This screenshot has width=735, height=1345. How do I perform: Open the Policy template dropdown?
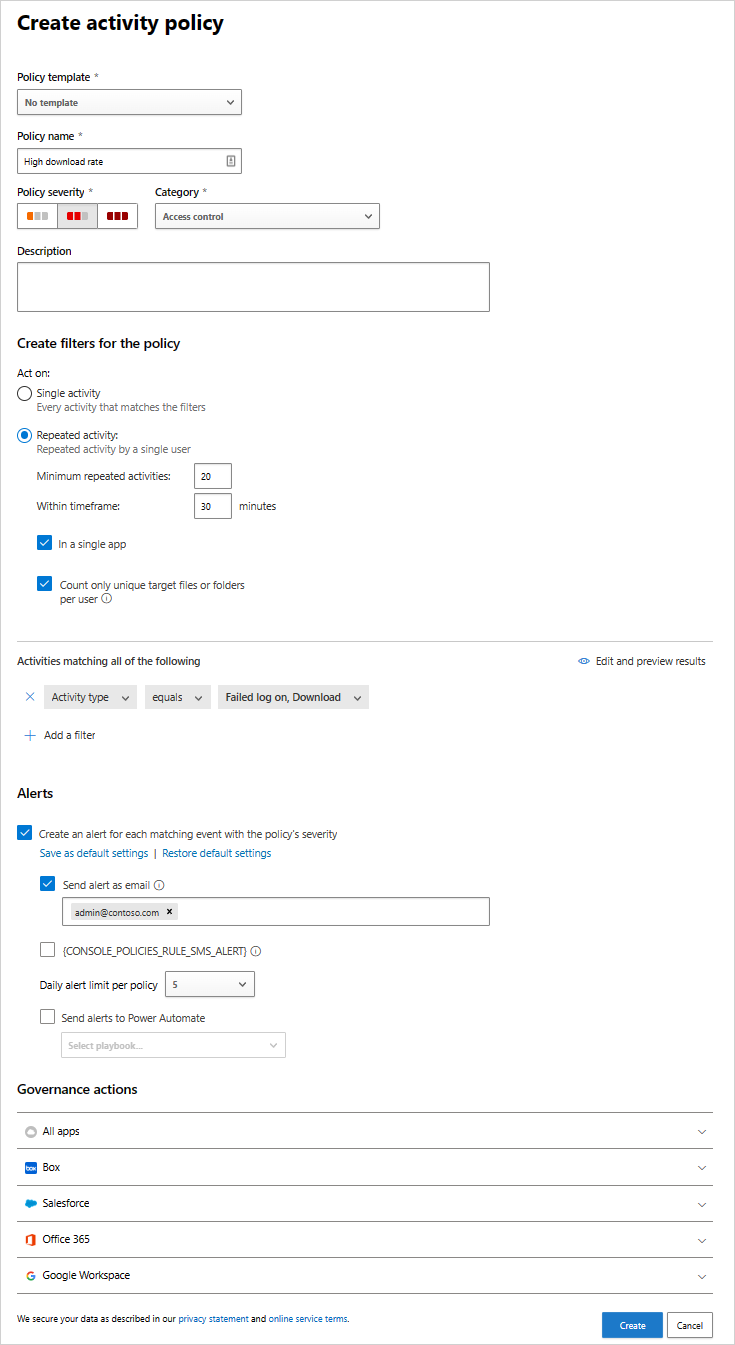click(129, 101)
